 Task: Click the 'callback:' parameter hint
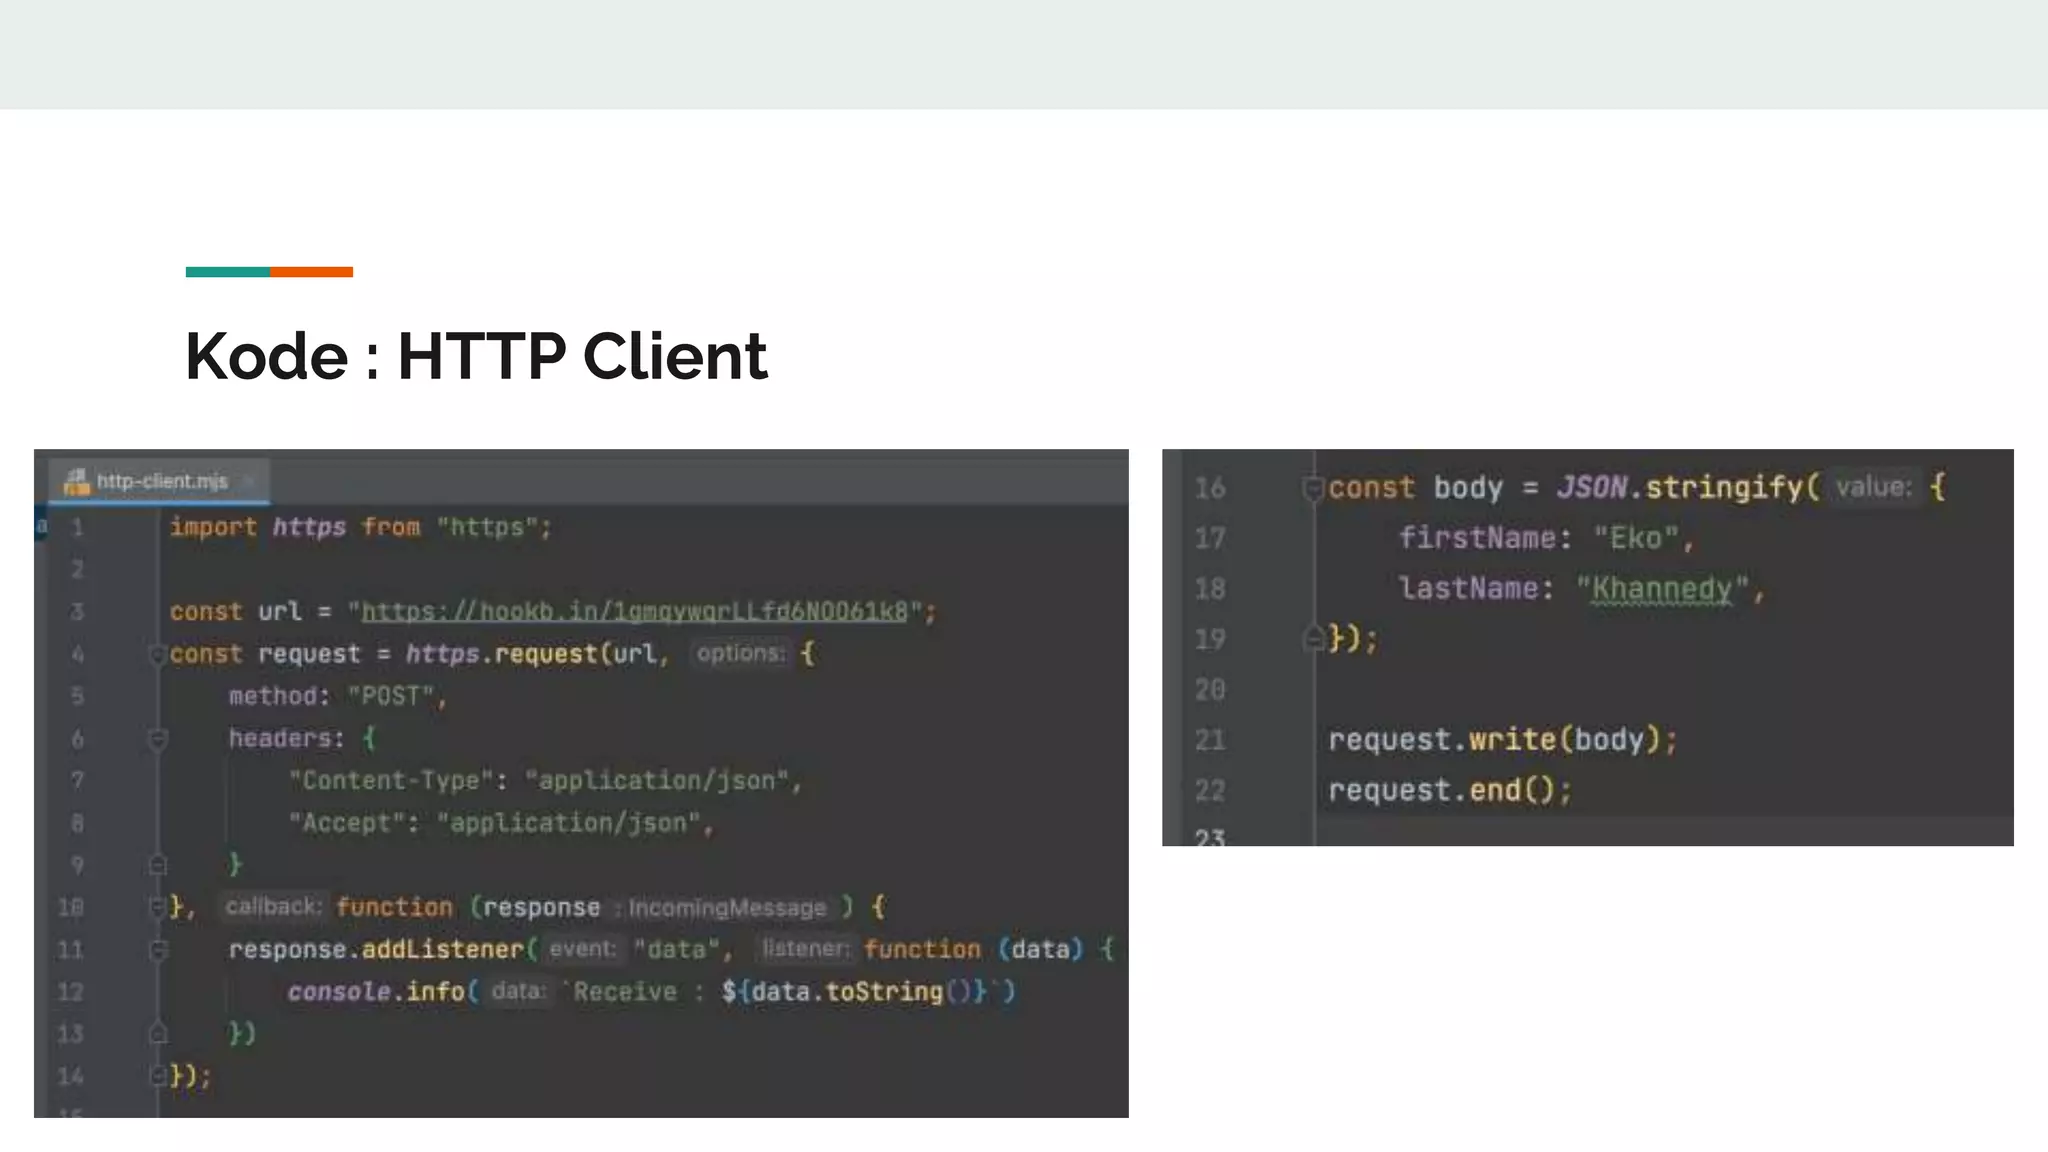(273, 907)
